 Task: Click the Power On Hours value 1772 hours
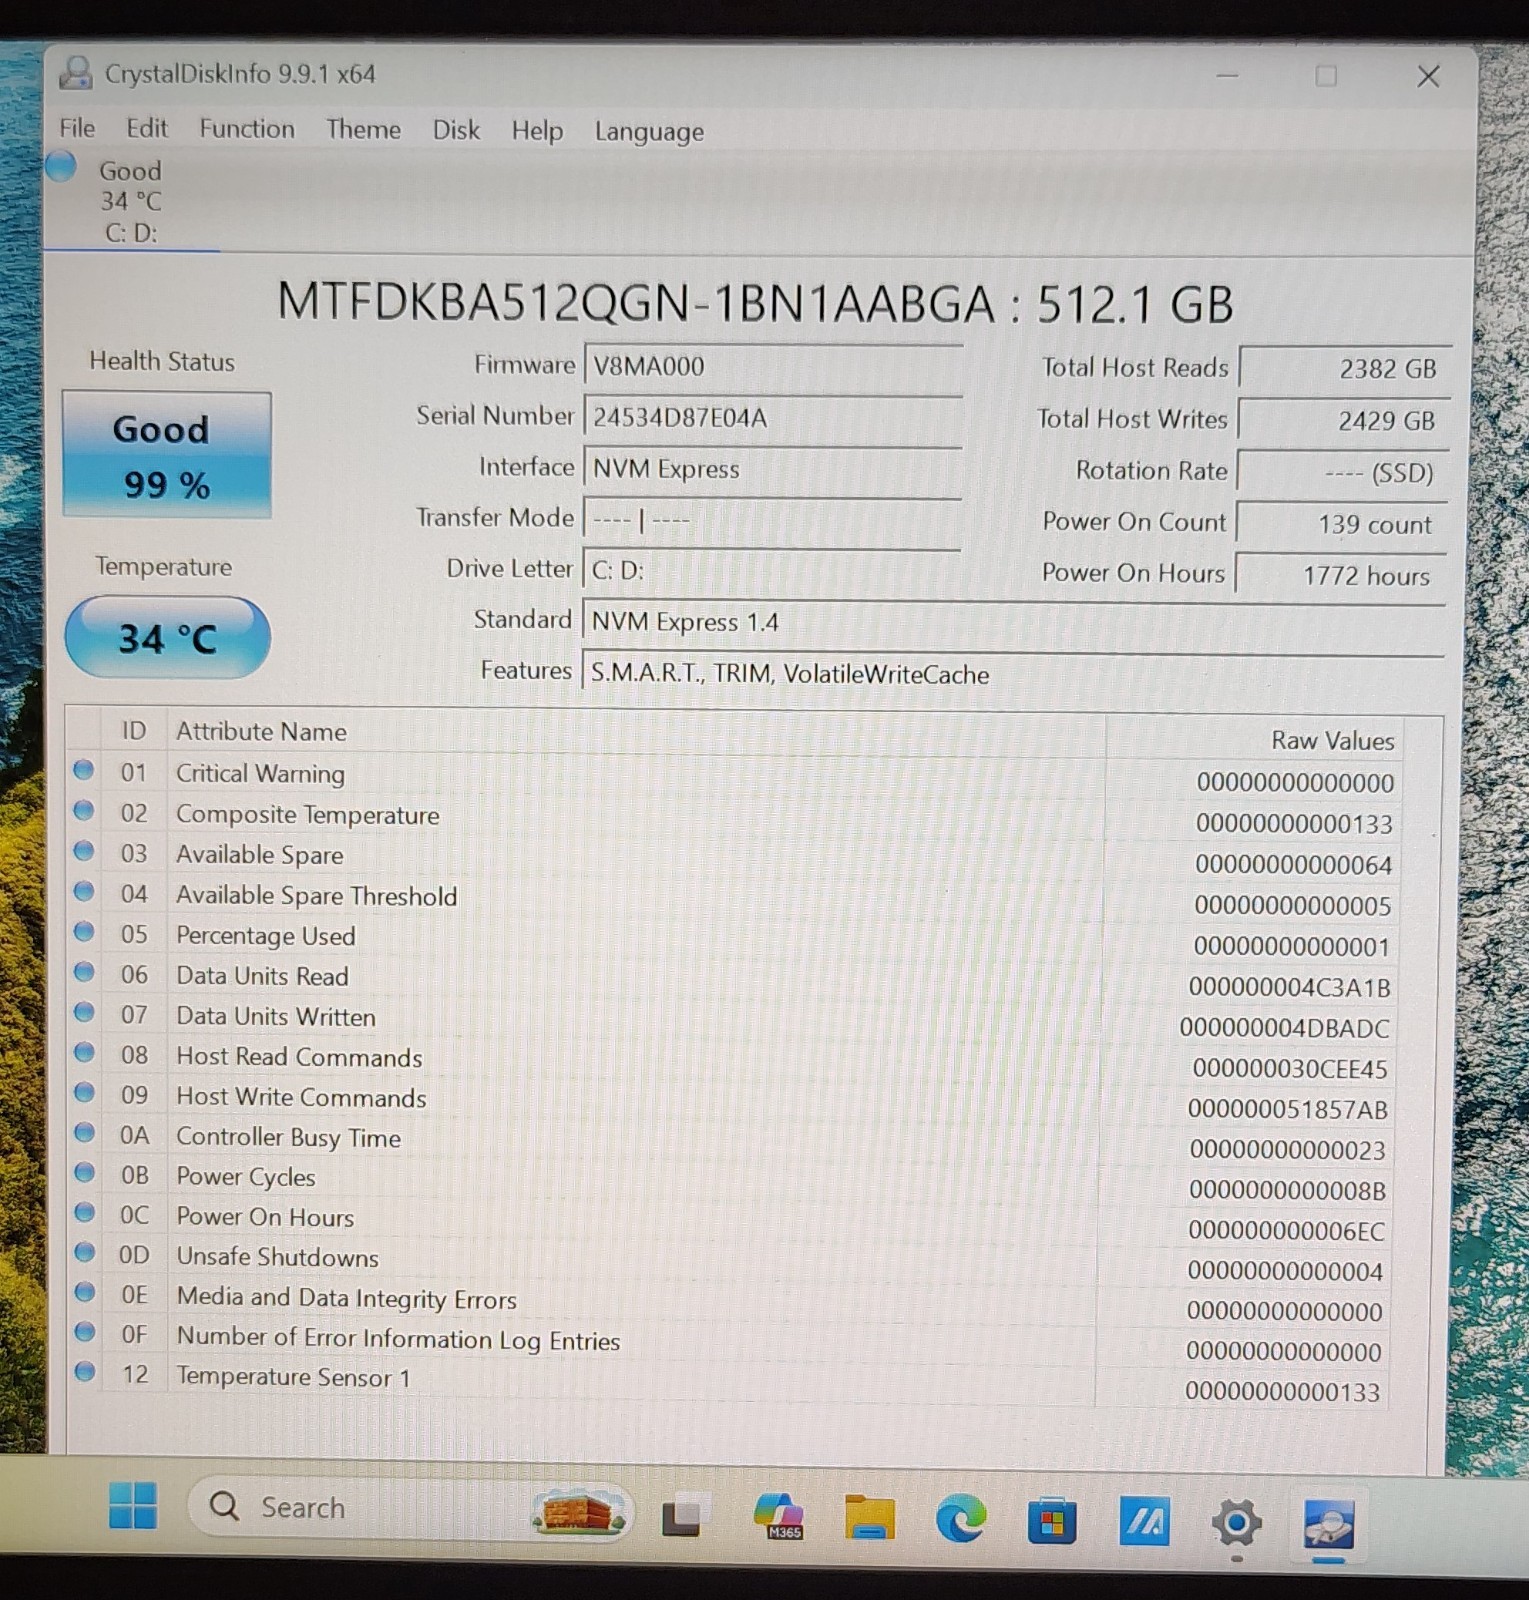[x=1341, y=576]
